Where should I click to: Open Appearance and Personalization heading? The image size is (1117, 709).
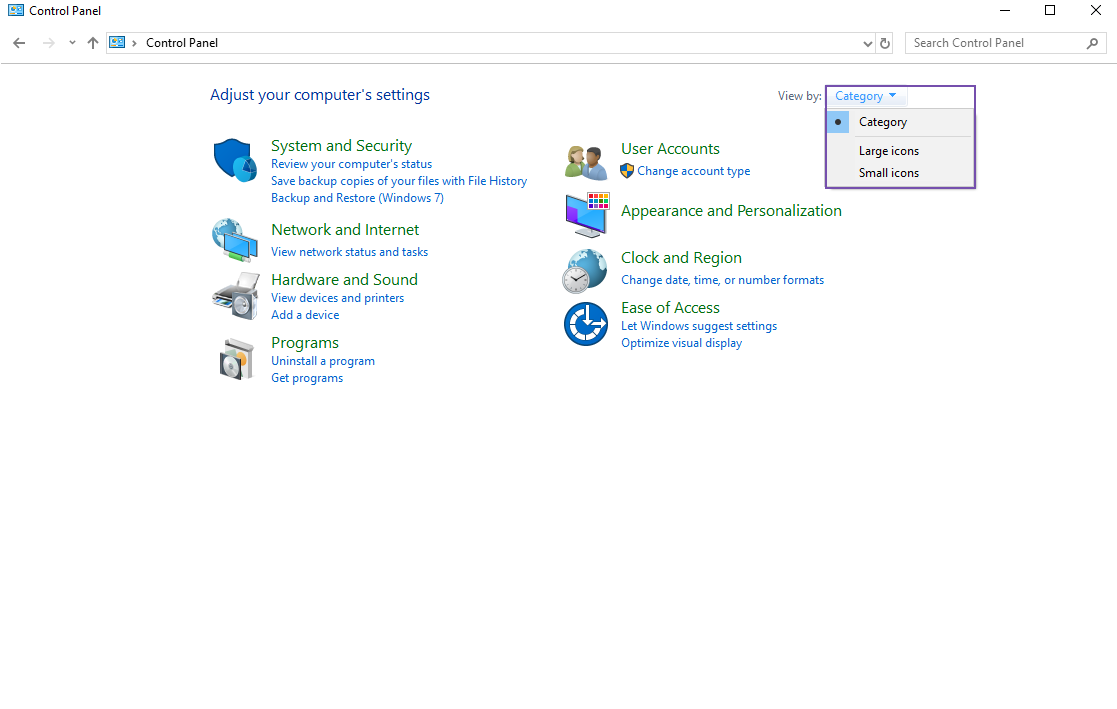pos(731,211)
